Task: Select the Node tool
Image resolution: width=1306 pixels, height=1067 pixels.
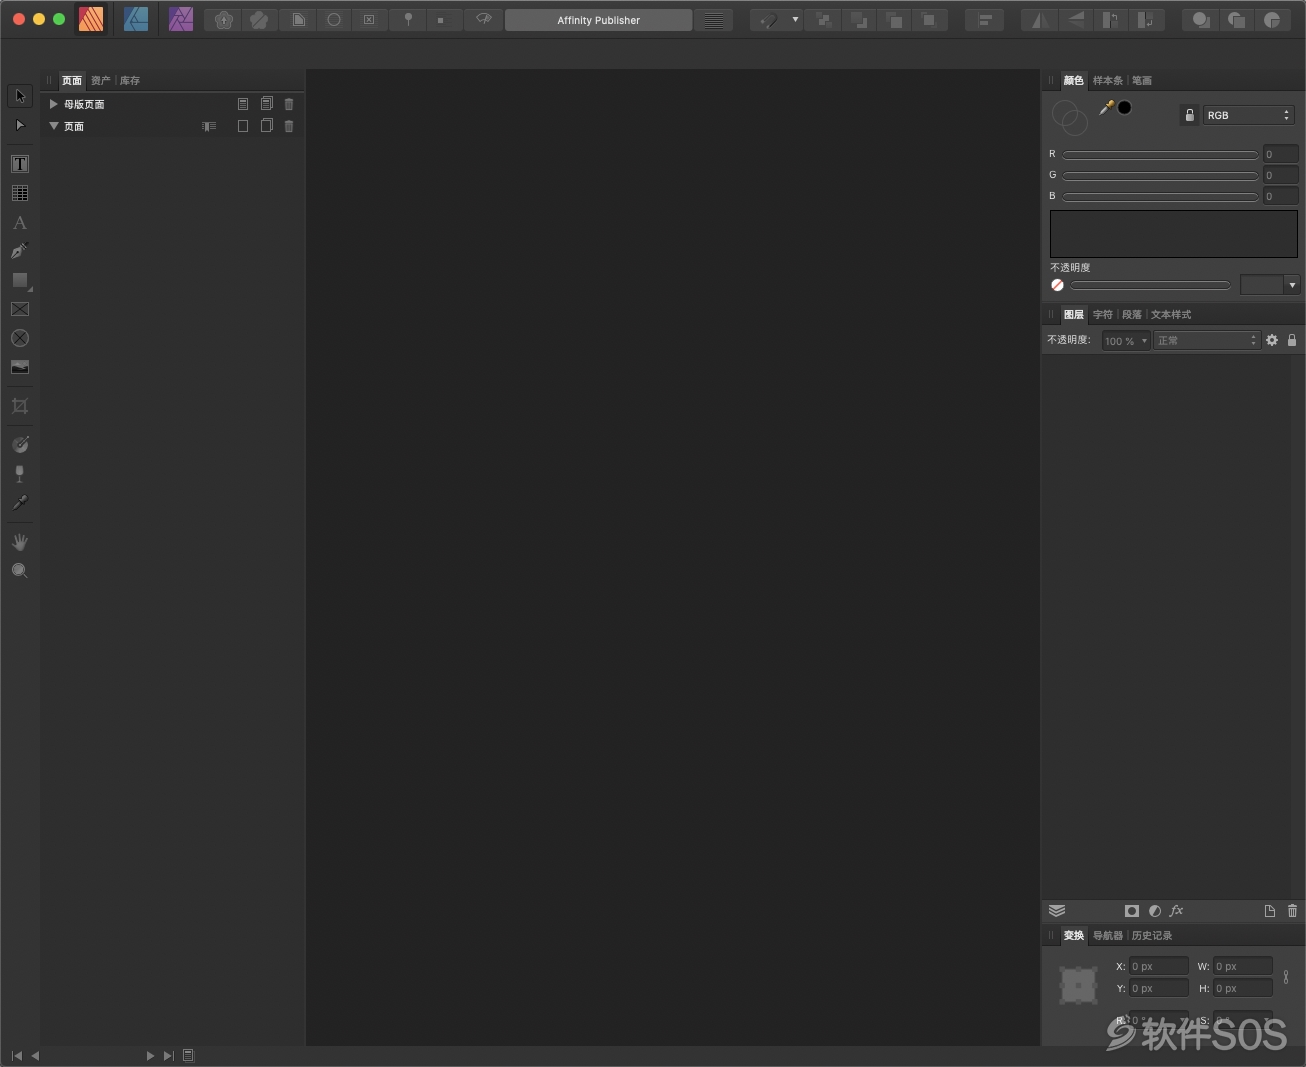Action: point(20,125)
